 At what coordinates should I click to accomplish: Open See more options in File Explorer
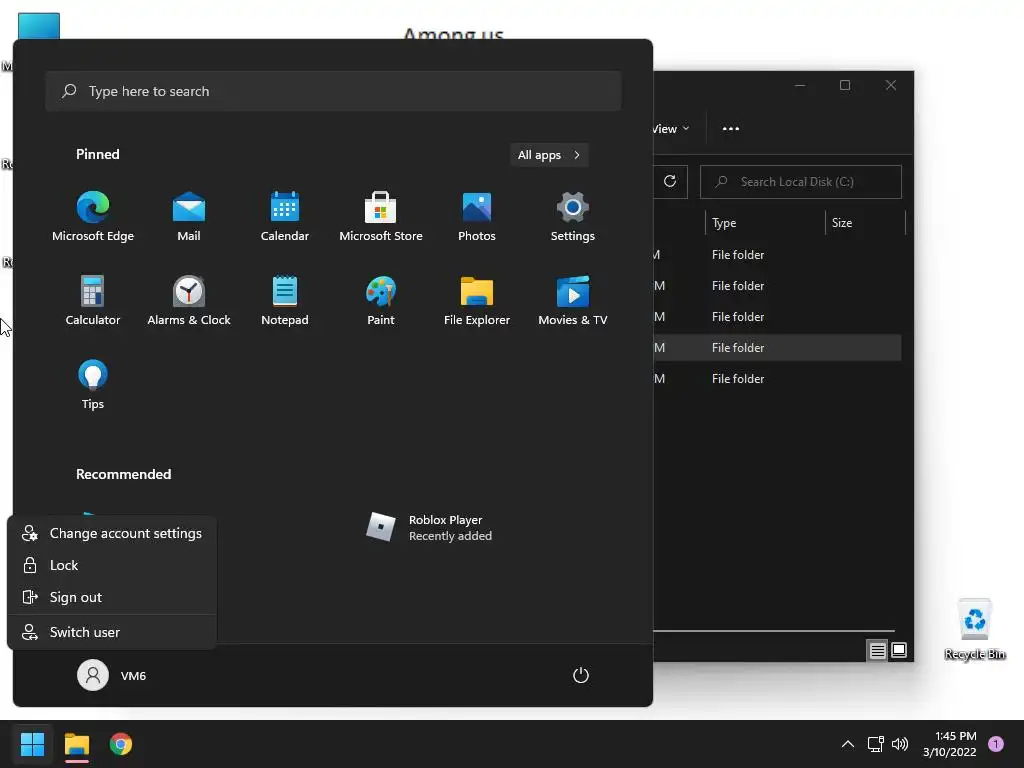[731, 129]
